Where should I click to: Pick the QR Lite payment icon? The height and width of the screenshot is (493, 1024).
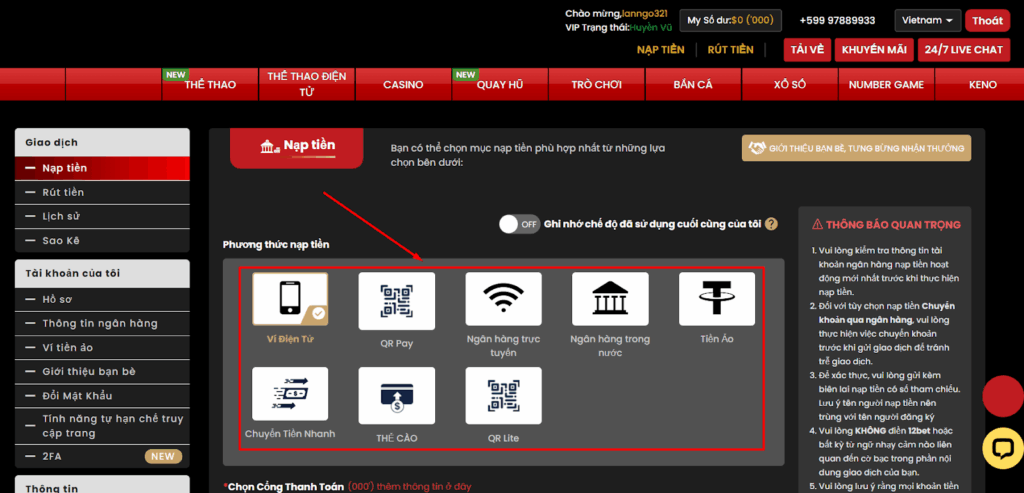click(504, 396)
